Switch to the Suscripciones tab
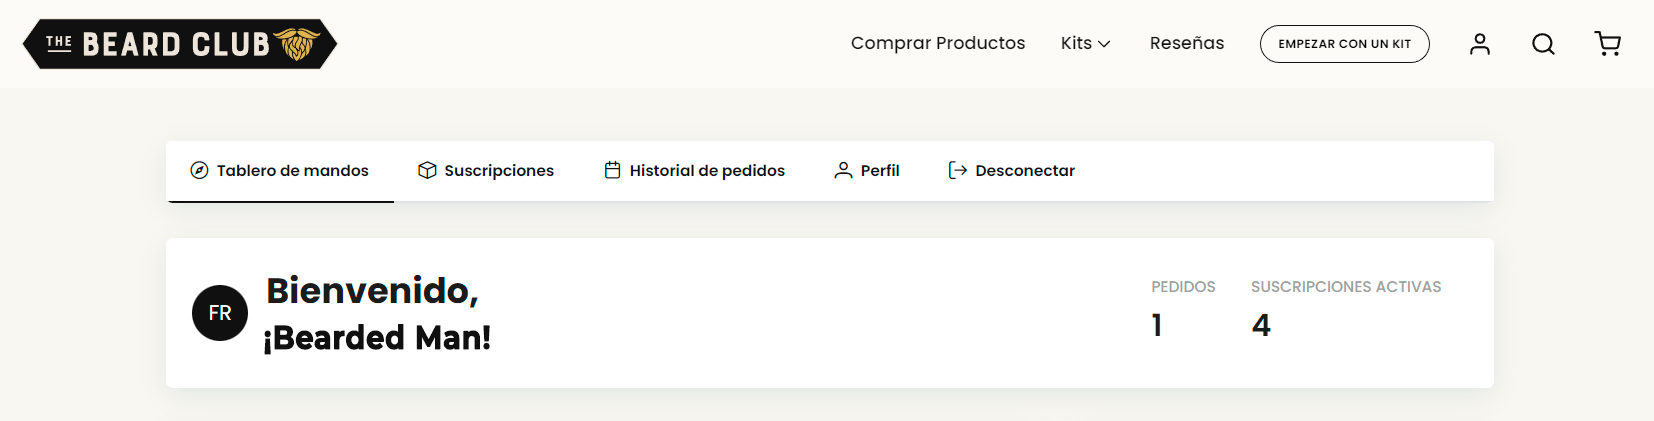Viewport: 1654px width, 421px height. [x=486, y=171]
